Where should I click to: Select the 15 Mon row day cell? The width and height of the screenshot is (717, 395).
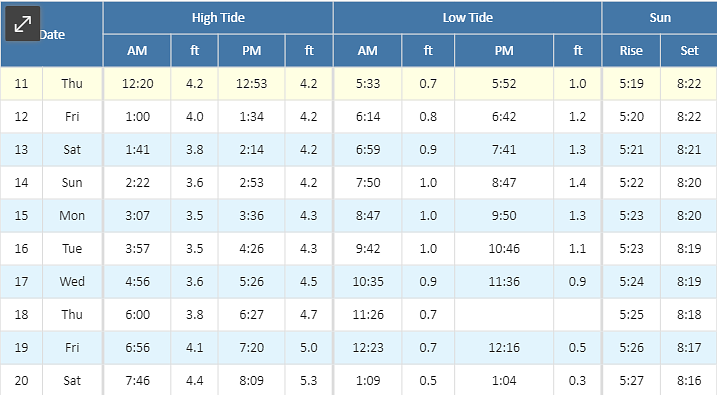point(72,215)
